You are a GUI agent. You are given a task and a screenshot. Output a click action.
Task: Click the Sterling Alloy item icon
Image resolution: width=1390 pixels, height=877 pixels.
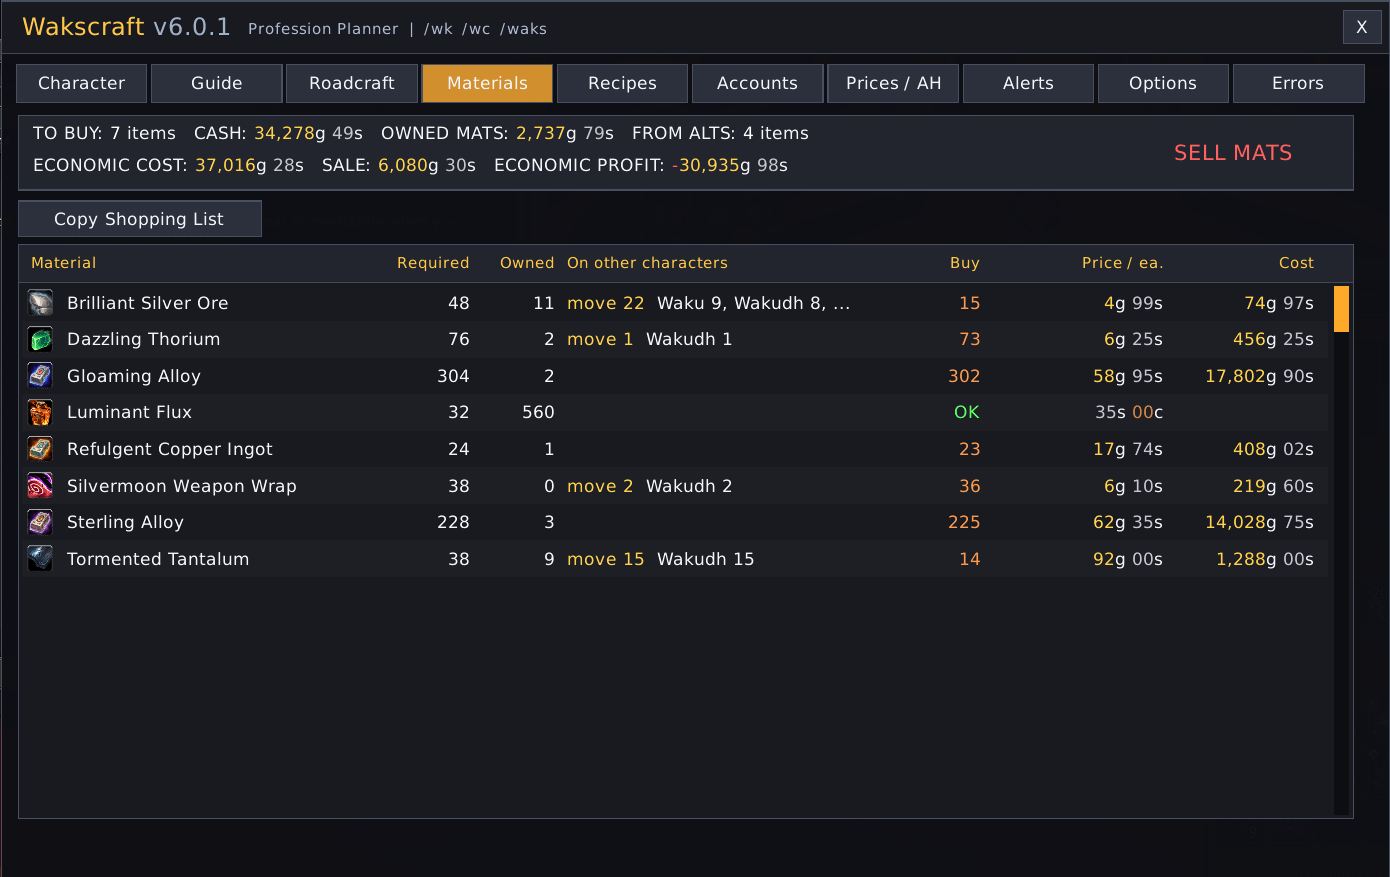click(40, 522)
